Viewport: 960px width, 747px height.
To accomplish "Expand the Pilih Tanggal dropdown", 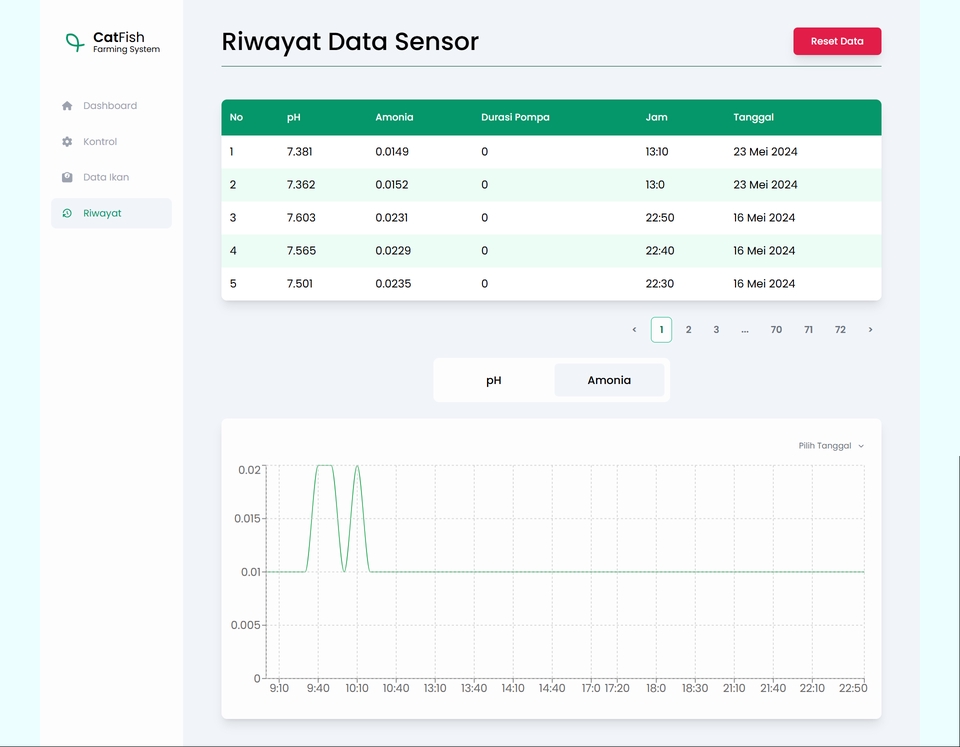I will [x=831, y=446].
